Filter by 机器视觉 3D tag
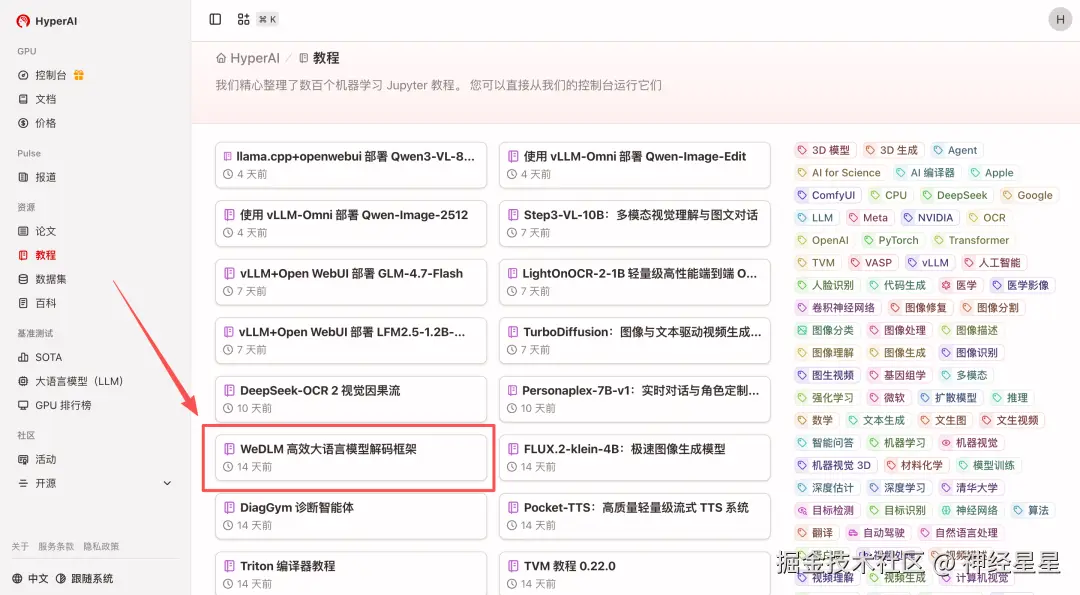The width and height of the screenshot is (1080, 595). (x=833, y=466)
